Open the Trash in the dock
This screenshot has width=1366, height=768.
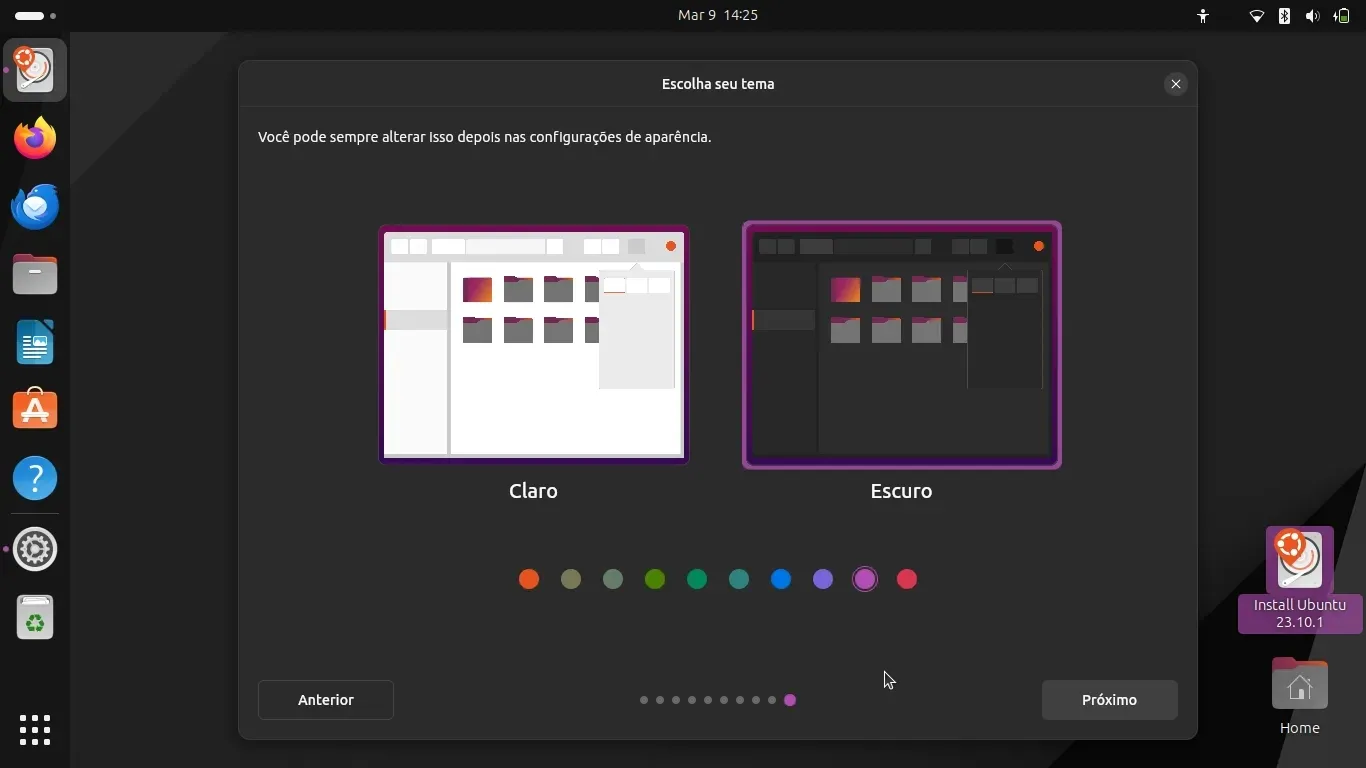pos(35,618)
